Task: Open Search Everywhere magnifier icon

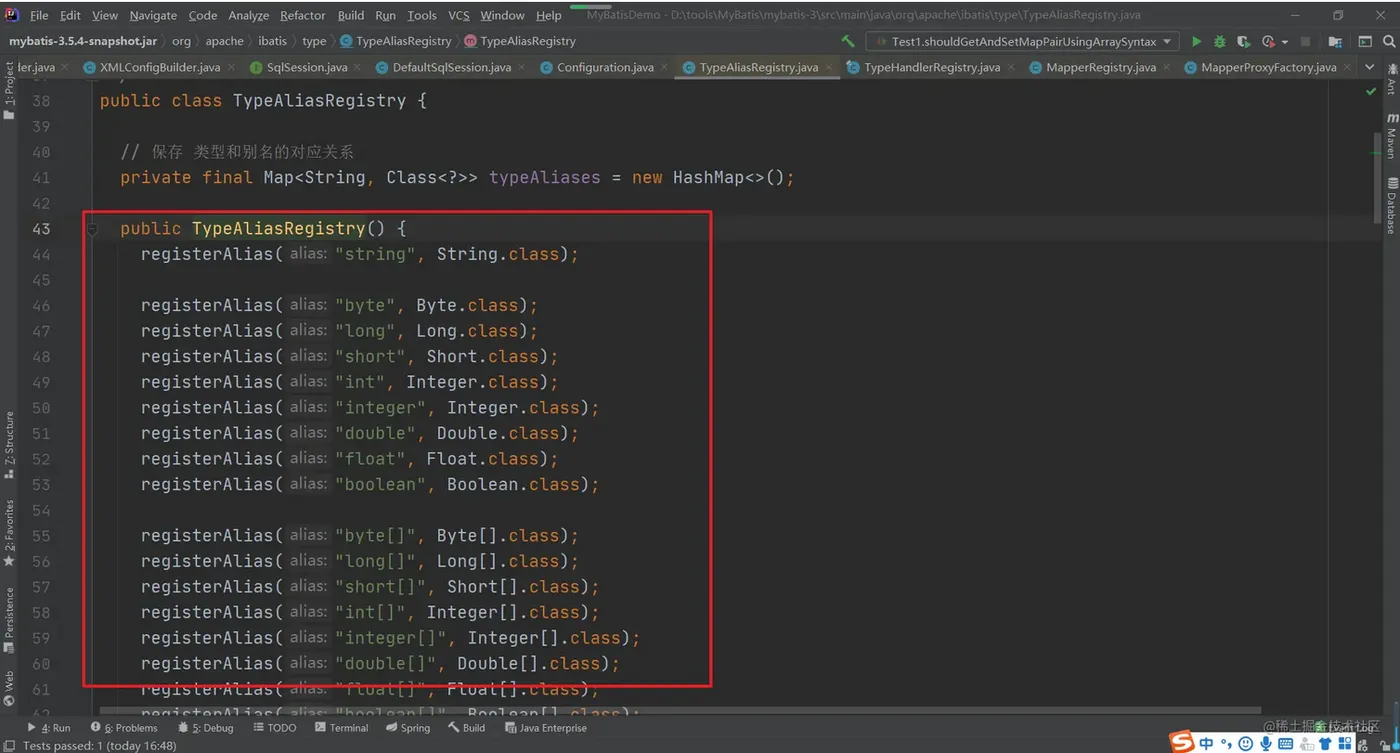Action: (x=1389, y=41)
